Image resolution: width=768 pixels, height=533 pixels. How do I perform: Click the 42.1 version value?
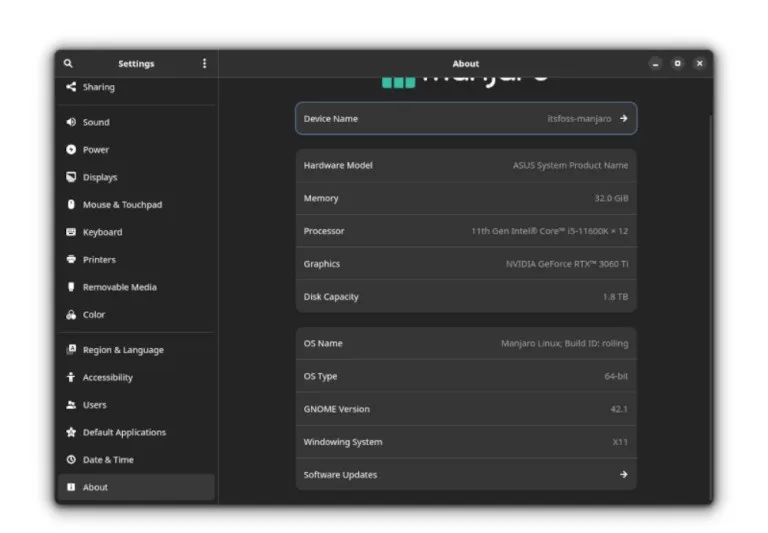point(619,409)
